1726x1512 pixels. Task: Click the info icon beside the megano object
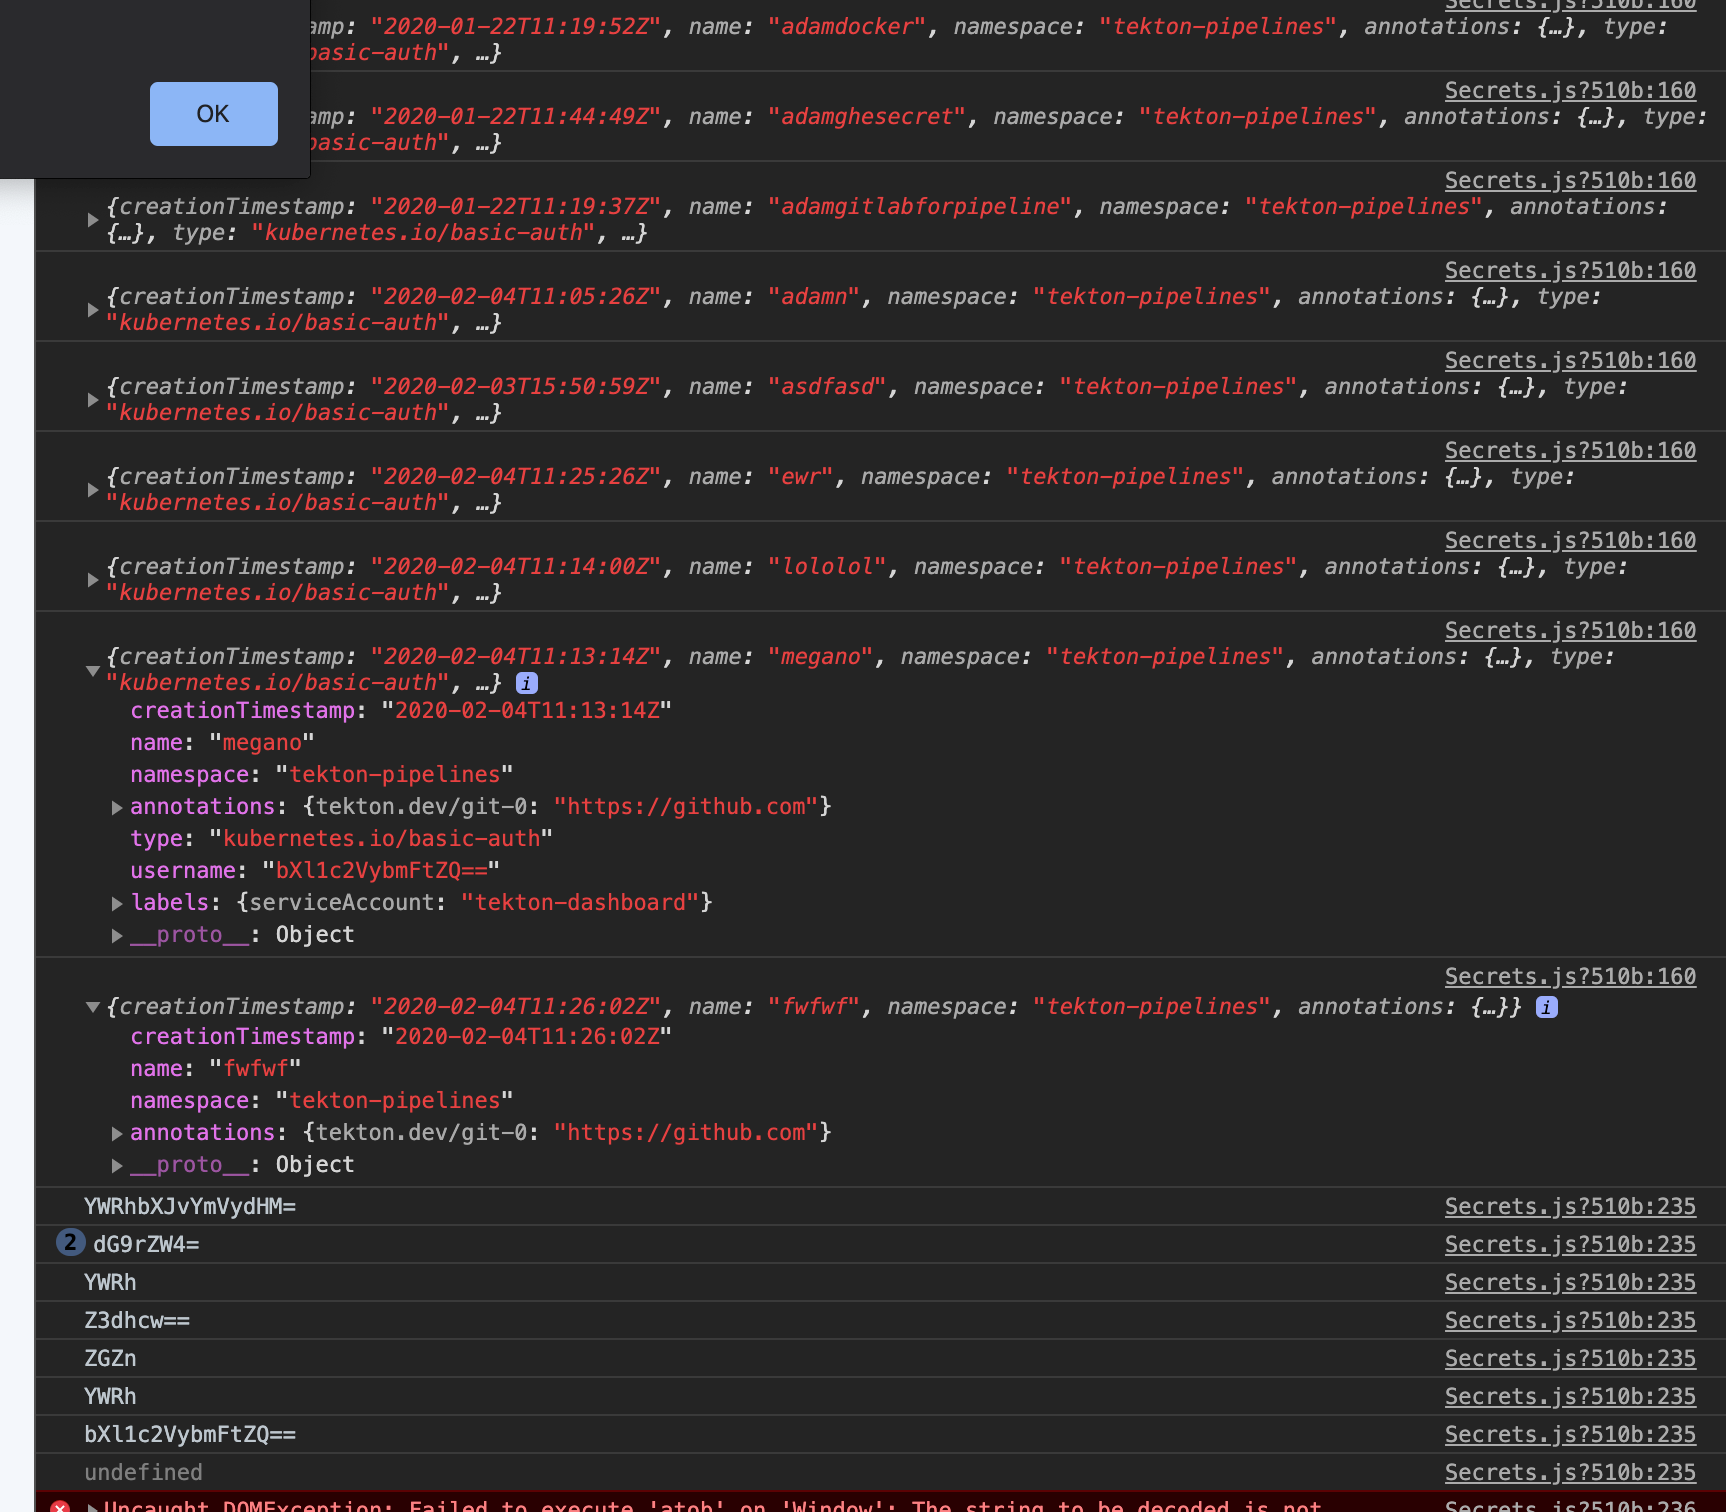tap(527, 683)
